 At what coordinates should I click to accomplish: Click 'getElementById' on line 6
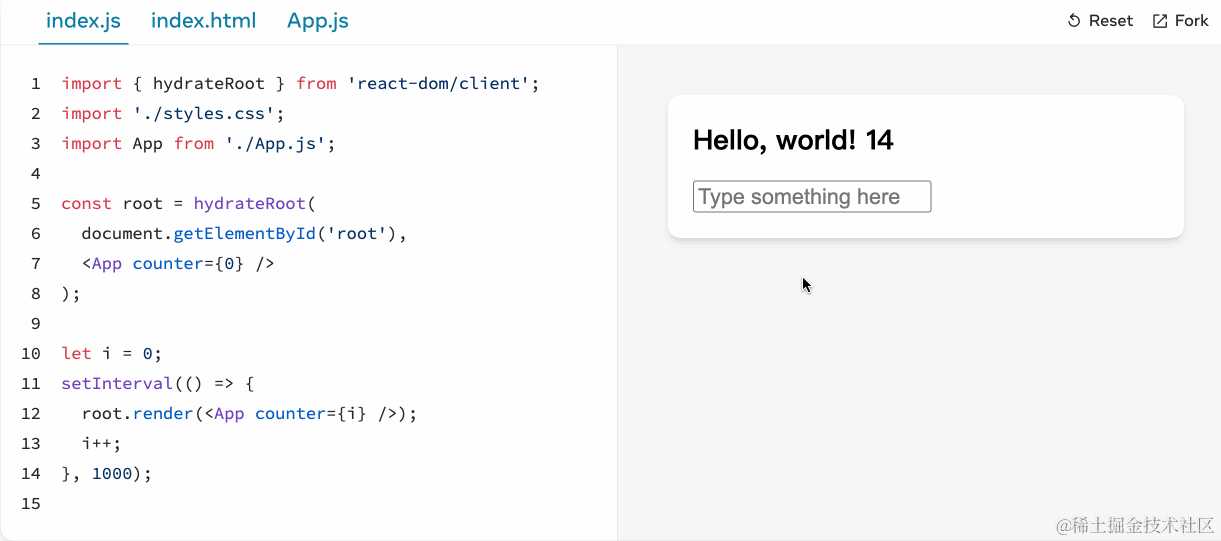244,234
